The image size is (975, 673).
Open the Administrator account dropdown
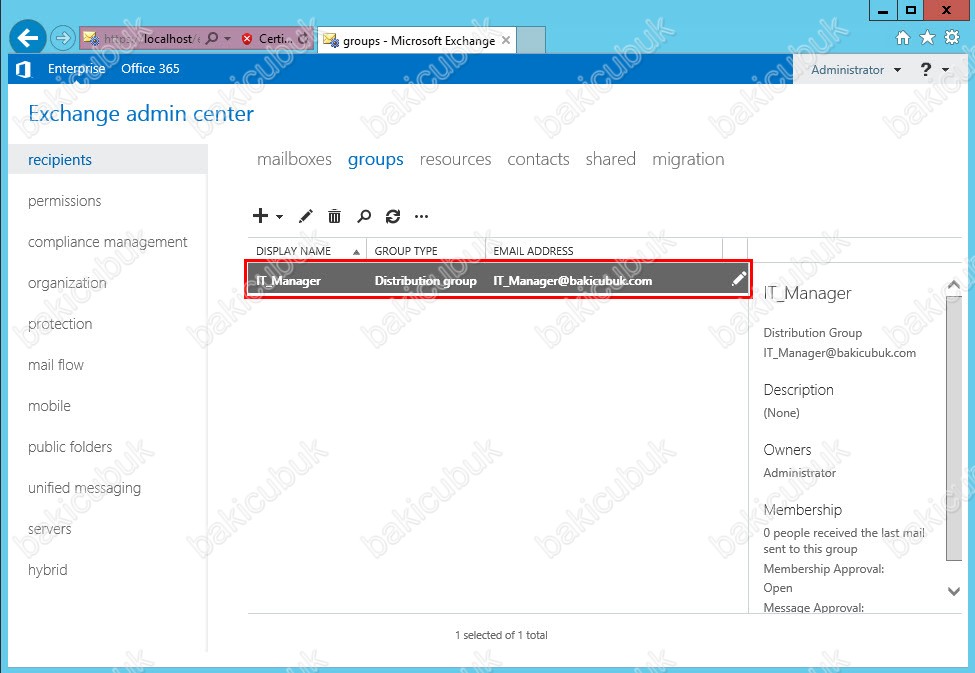pyautogui.click(x=856, y=70)
